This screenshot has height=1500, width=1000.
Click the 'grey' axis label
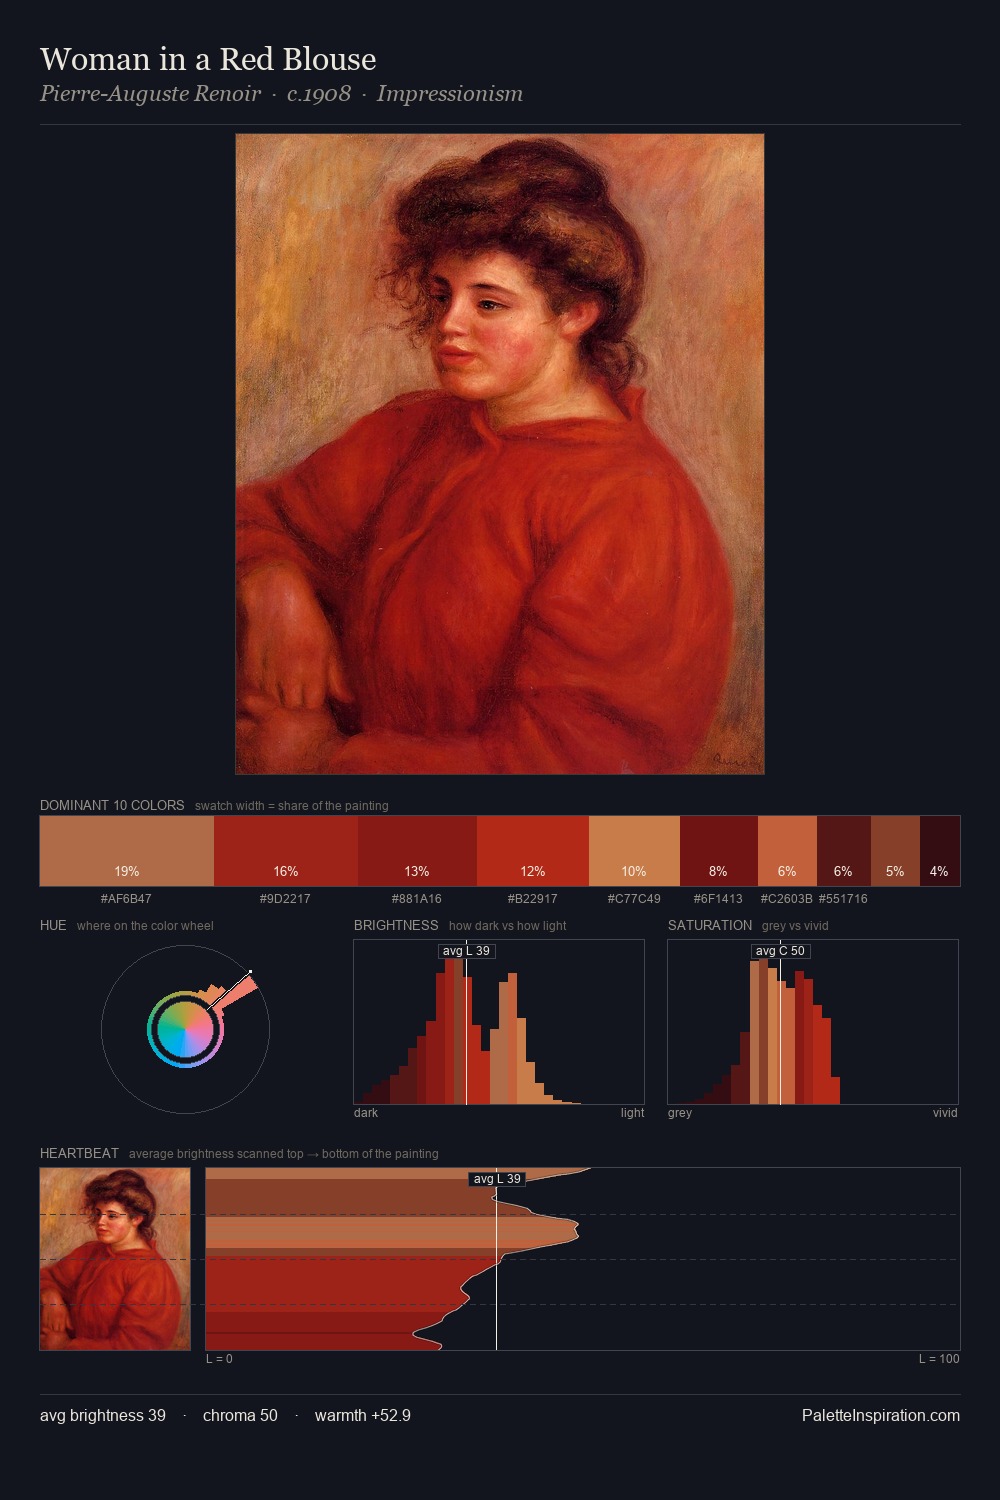[680, 1113]
